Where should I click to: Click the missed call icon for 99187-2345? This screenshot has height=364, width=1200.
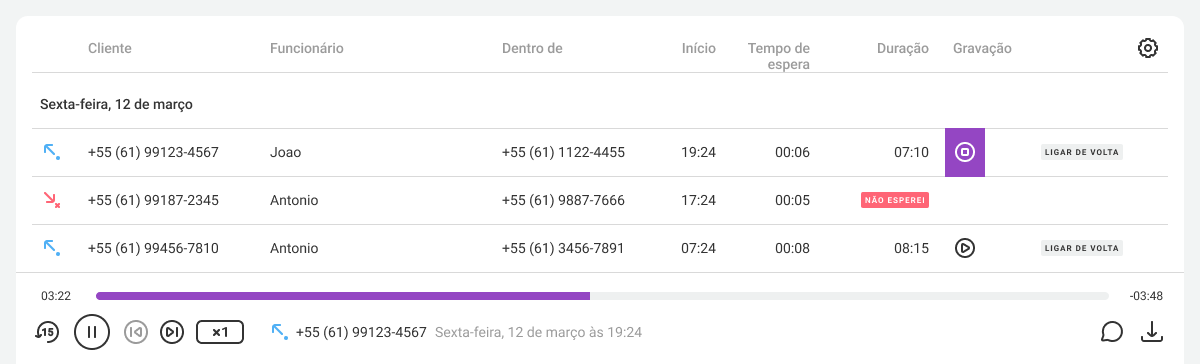(52, 200)
